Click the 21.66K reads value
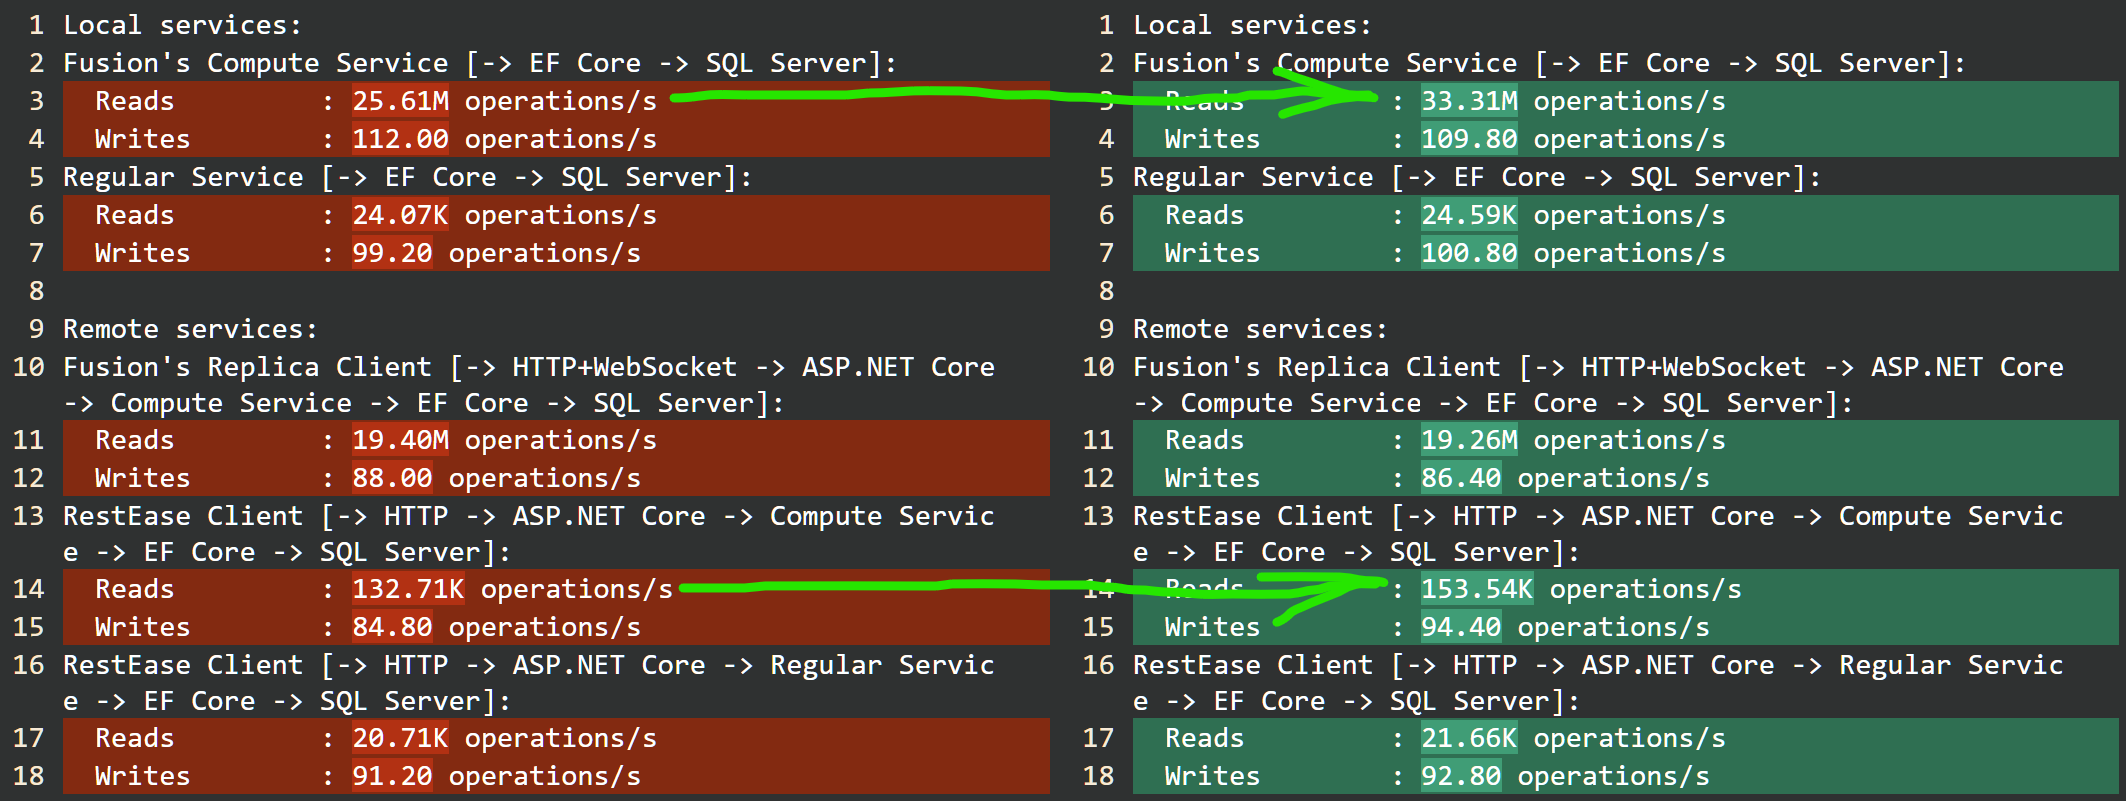 point(1469,738)
